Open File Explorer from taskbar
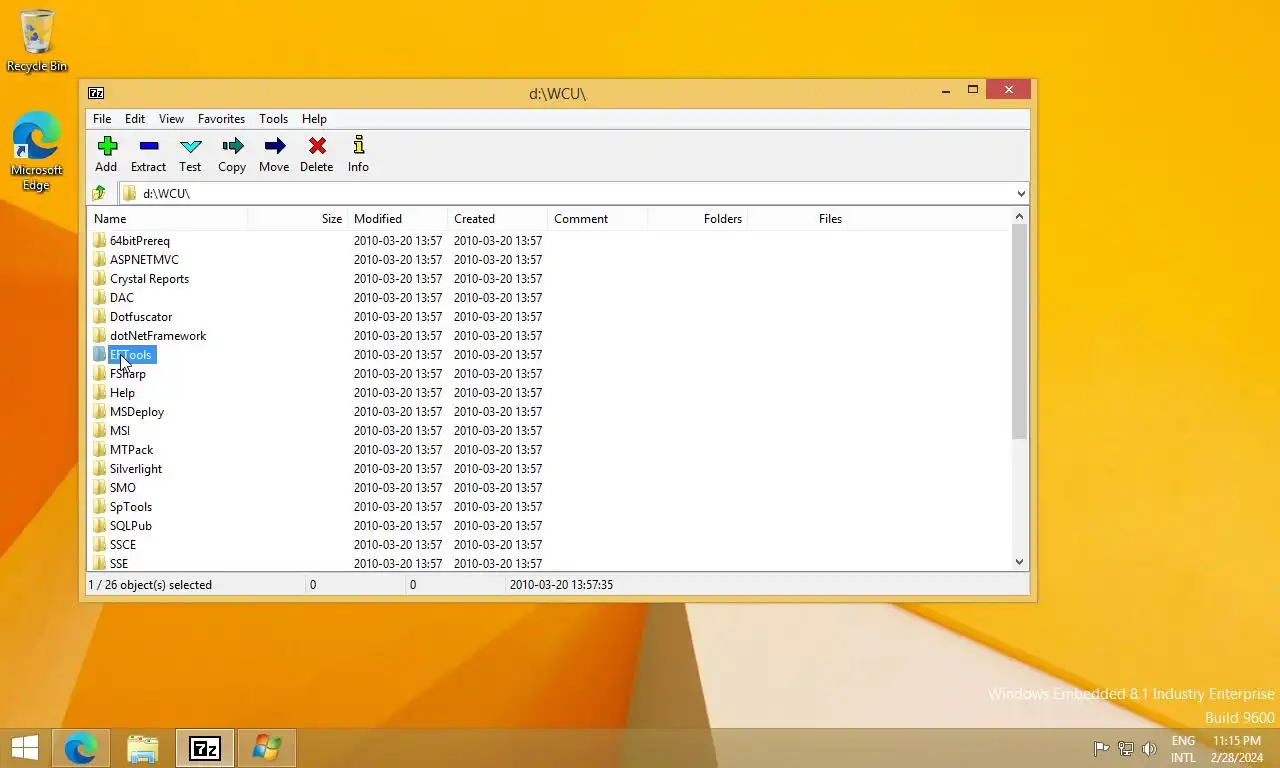 [x=143, y=748]
